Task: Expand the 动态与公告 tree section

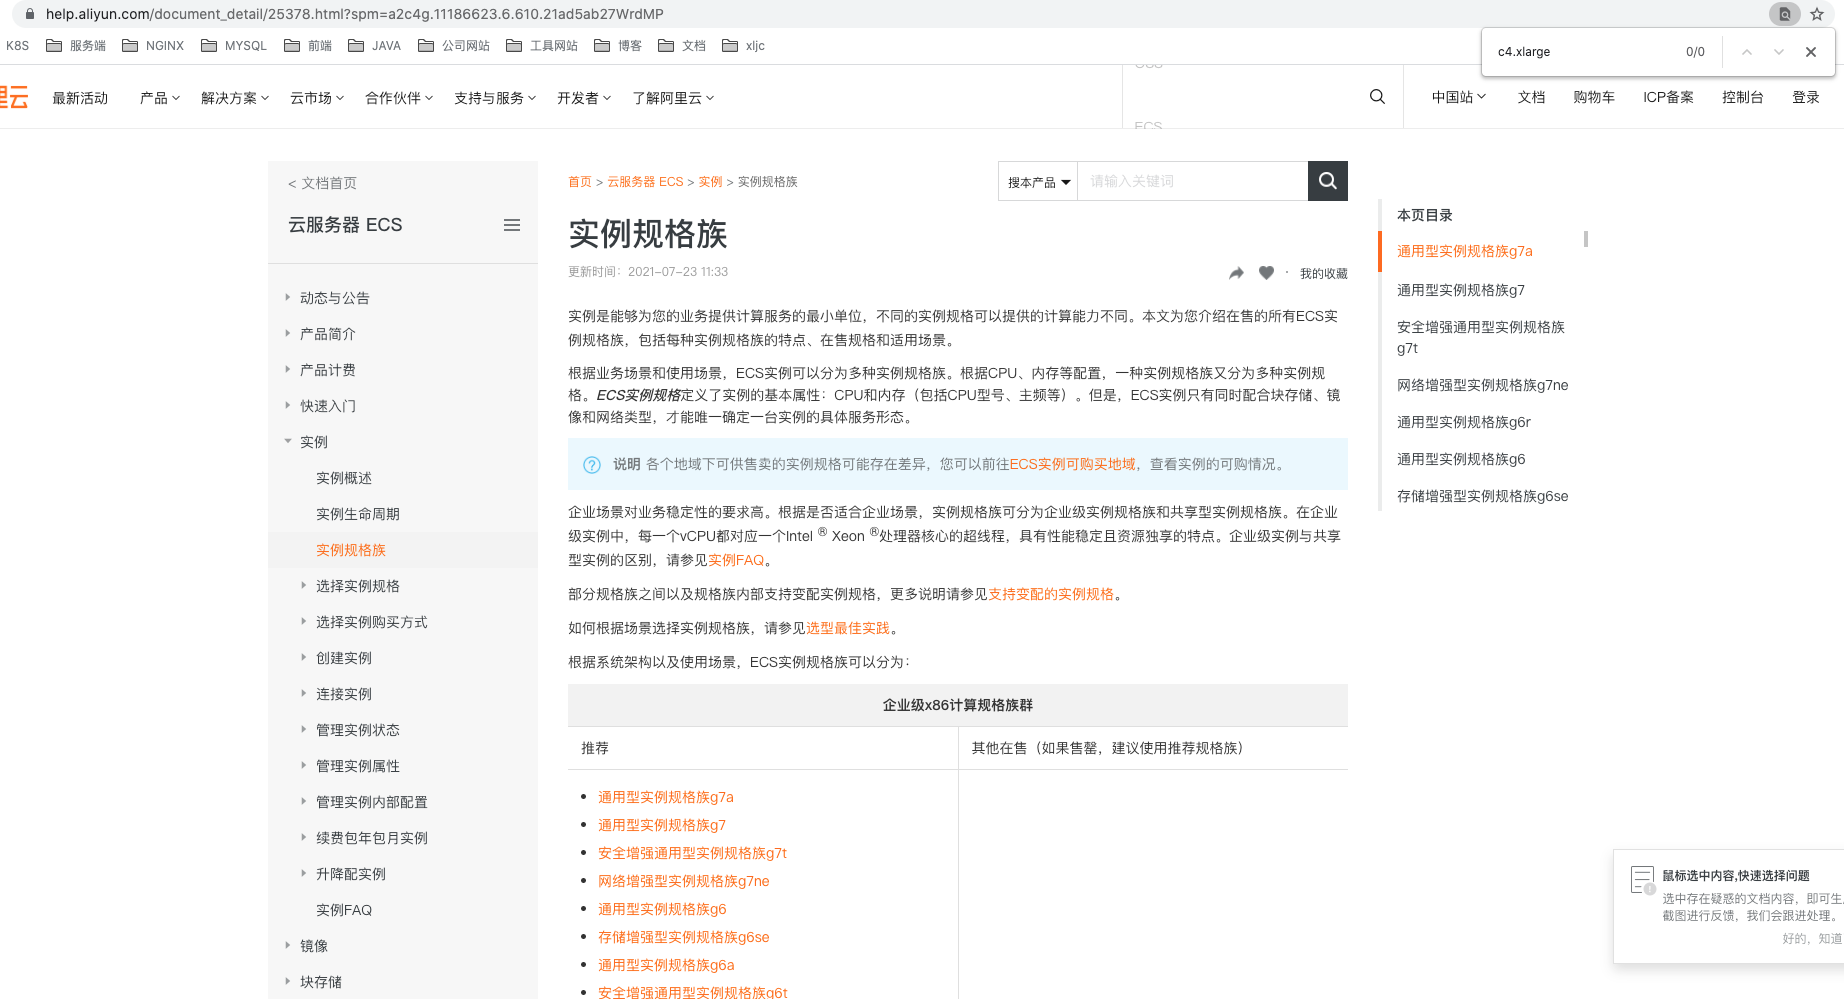Action: point(288,297)
